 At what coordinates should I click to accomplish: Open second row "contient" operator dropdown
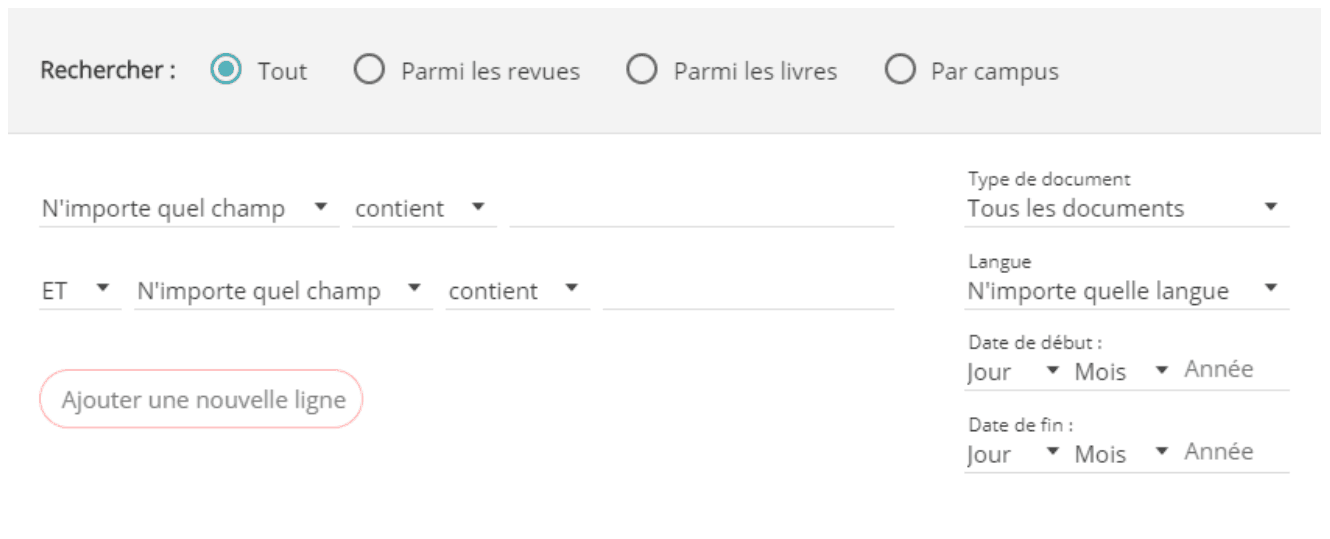(517, 291)
